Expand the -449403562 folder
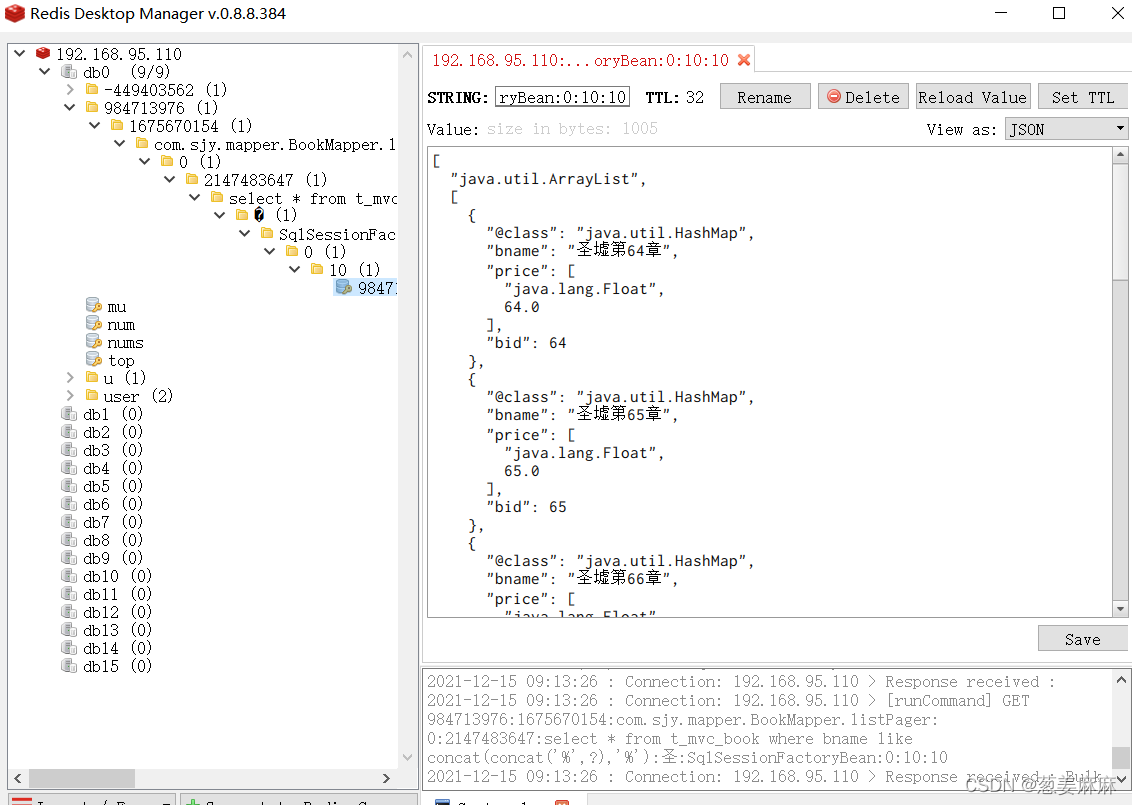The height and width of the screenshot is (805, 1132). [x=70, y=90]
